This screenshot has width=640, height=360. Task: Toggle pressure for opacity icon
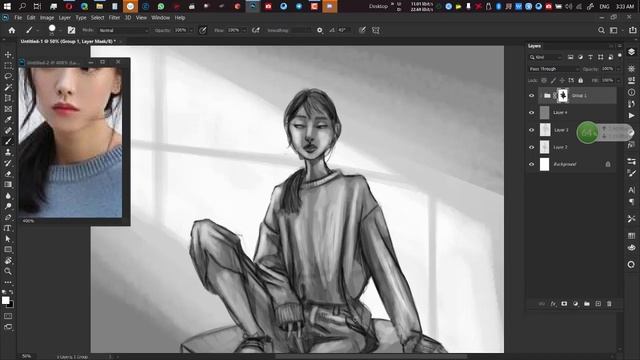click(203, 30)
